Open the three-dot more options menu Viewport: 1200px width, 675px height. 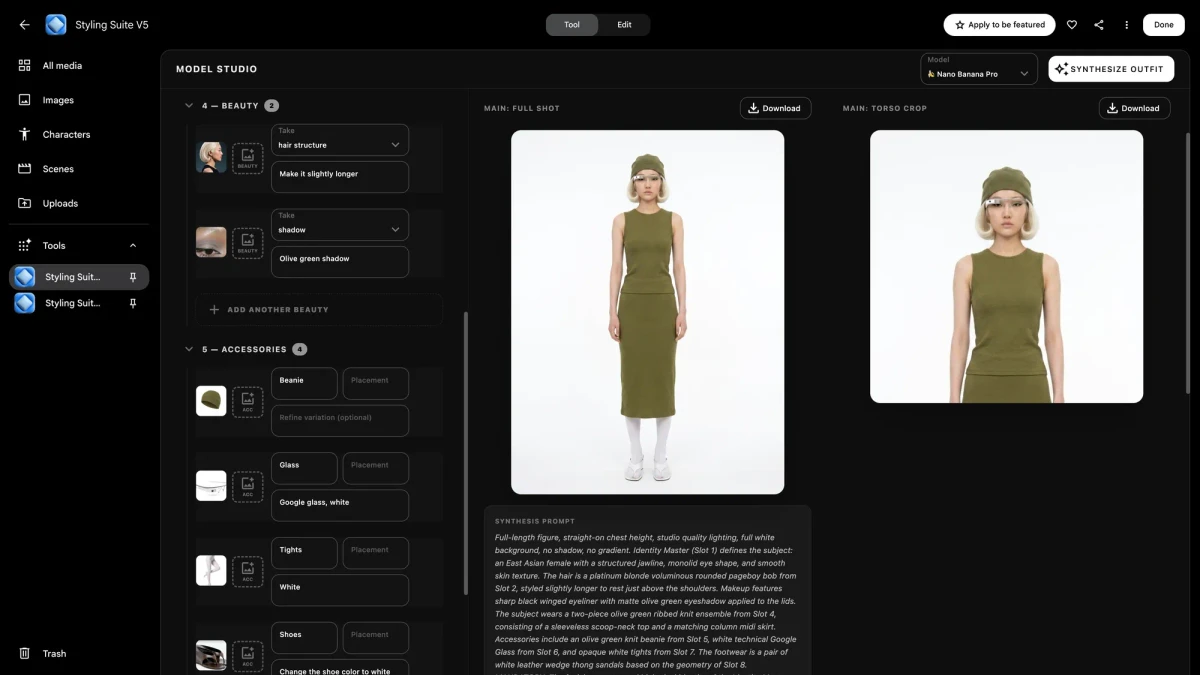coord(1127,25)
